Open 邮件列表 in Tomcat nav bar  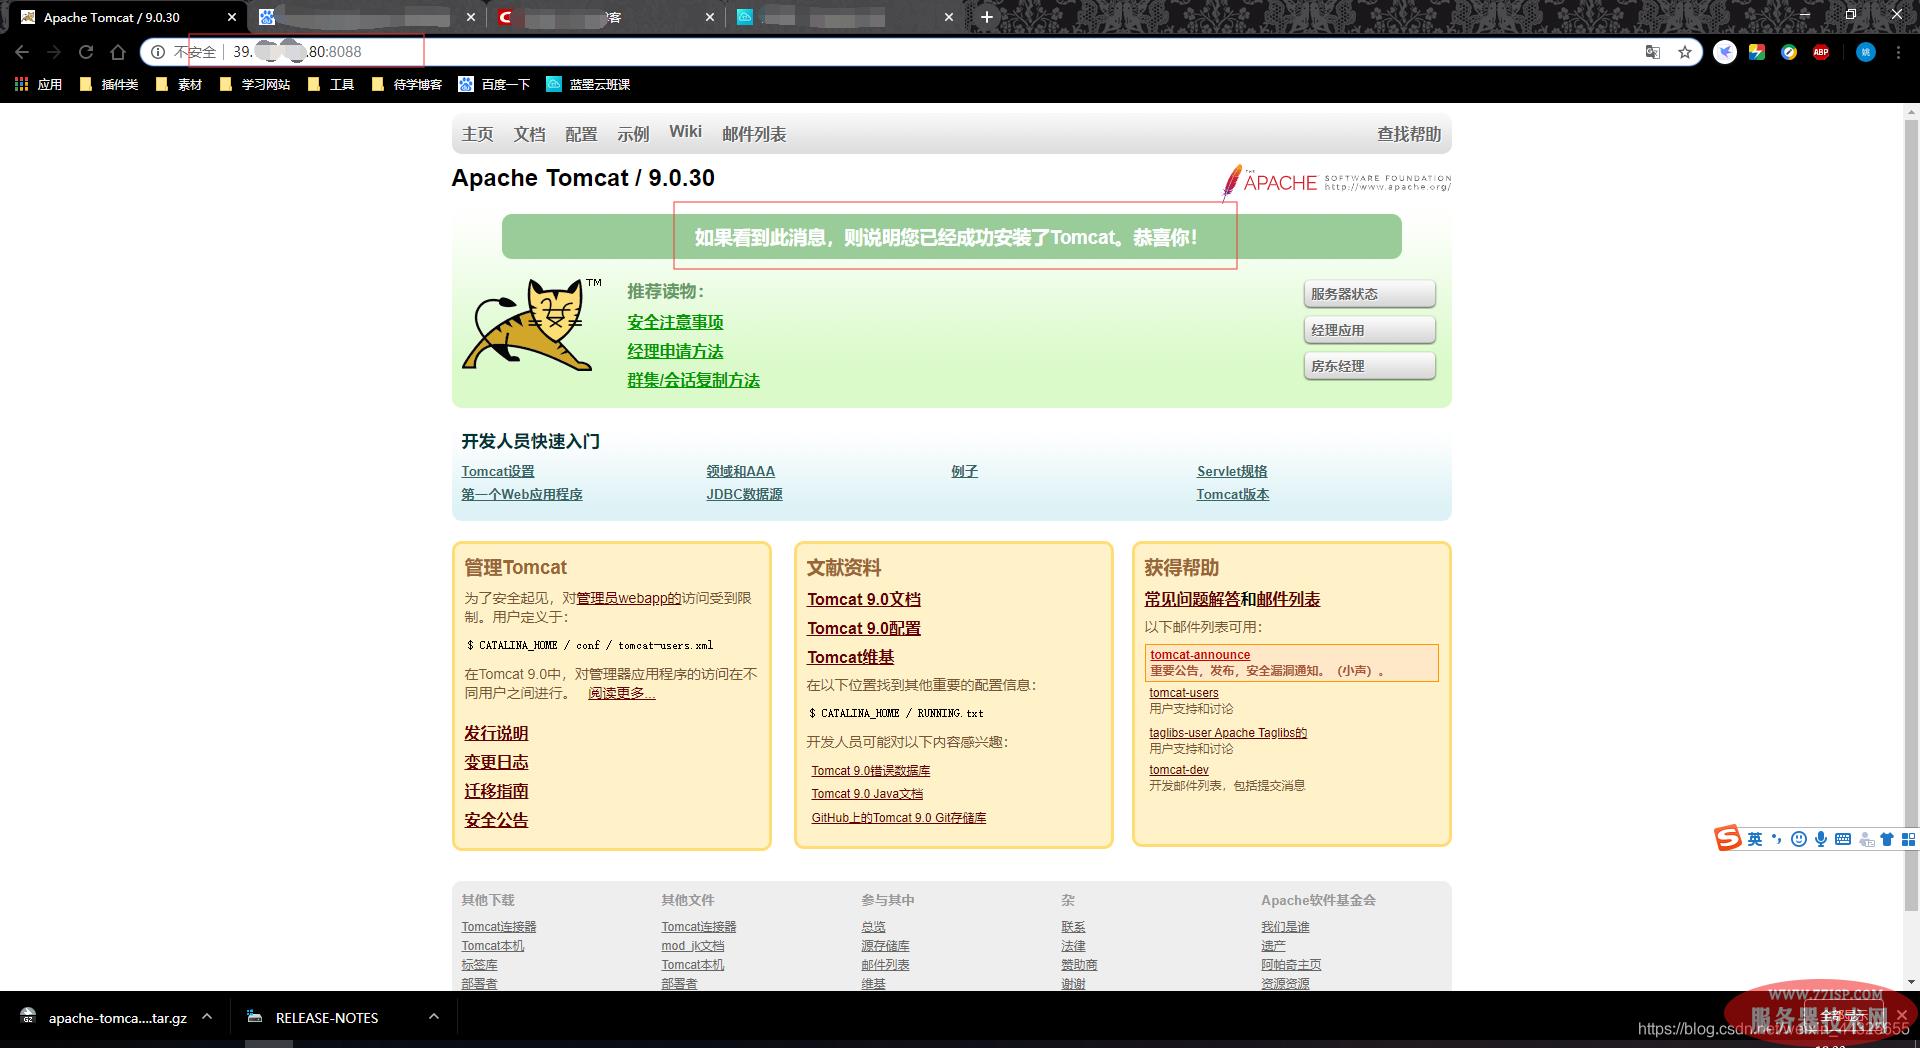pos(754,133)
